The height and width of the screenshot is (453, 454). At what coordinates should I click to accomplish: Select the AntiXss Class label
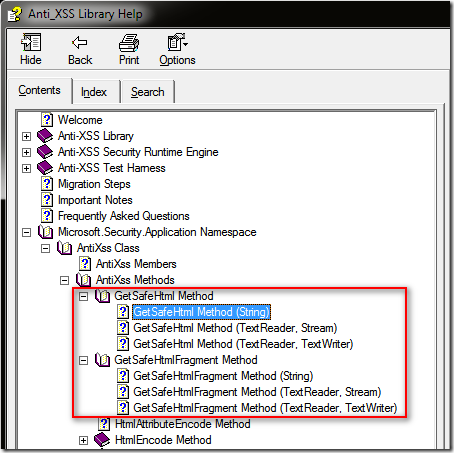[x=108, y=248]
